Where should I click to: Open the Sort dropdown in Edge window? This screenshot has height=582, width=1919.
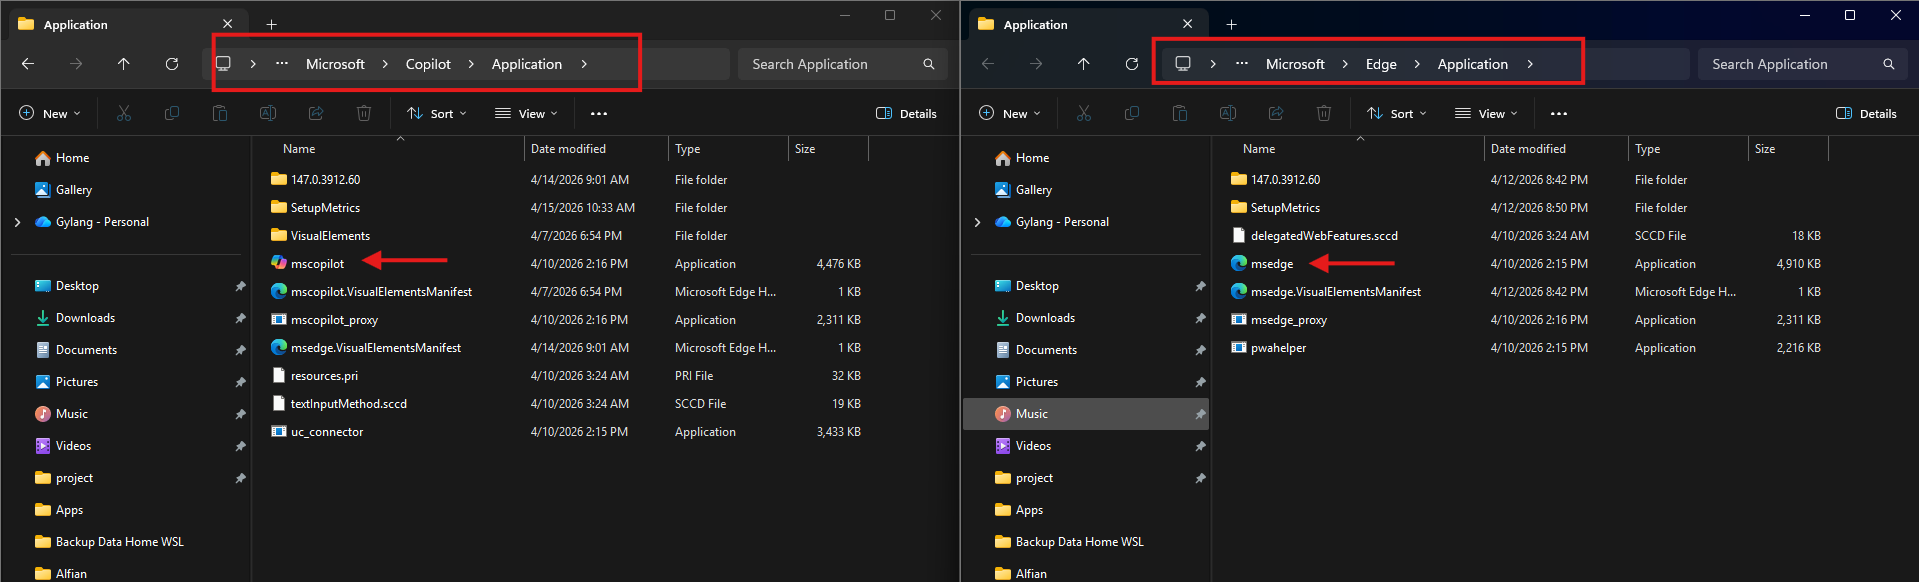tap(1397, 114)
